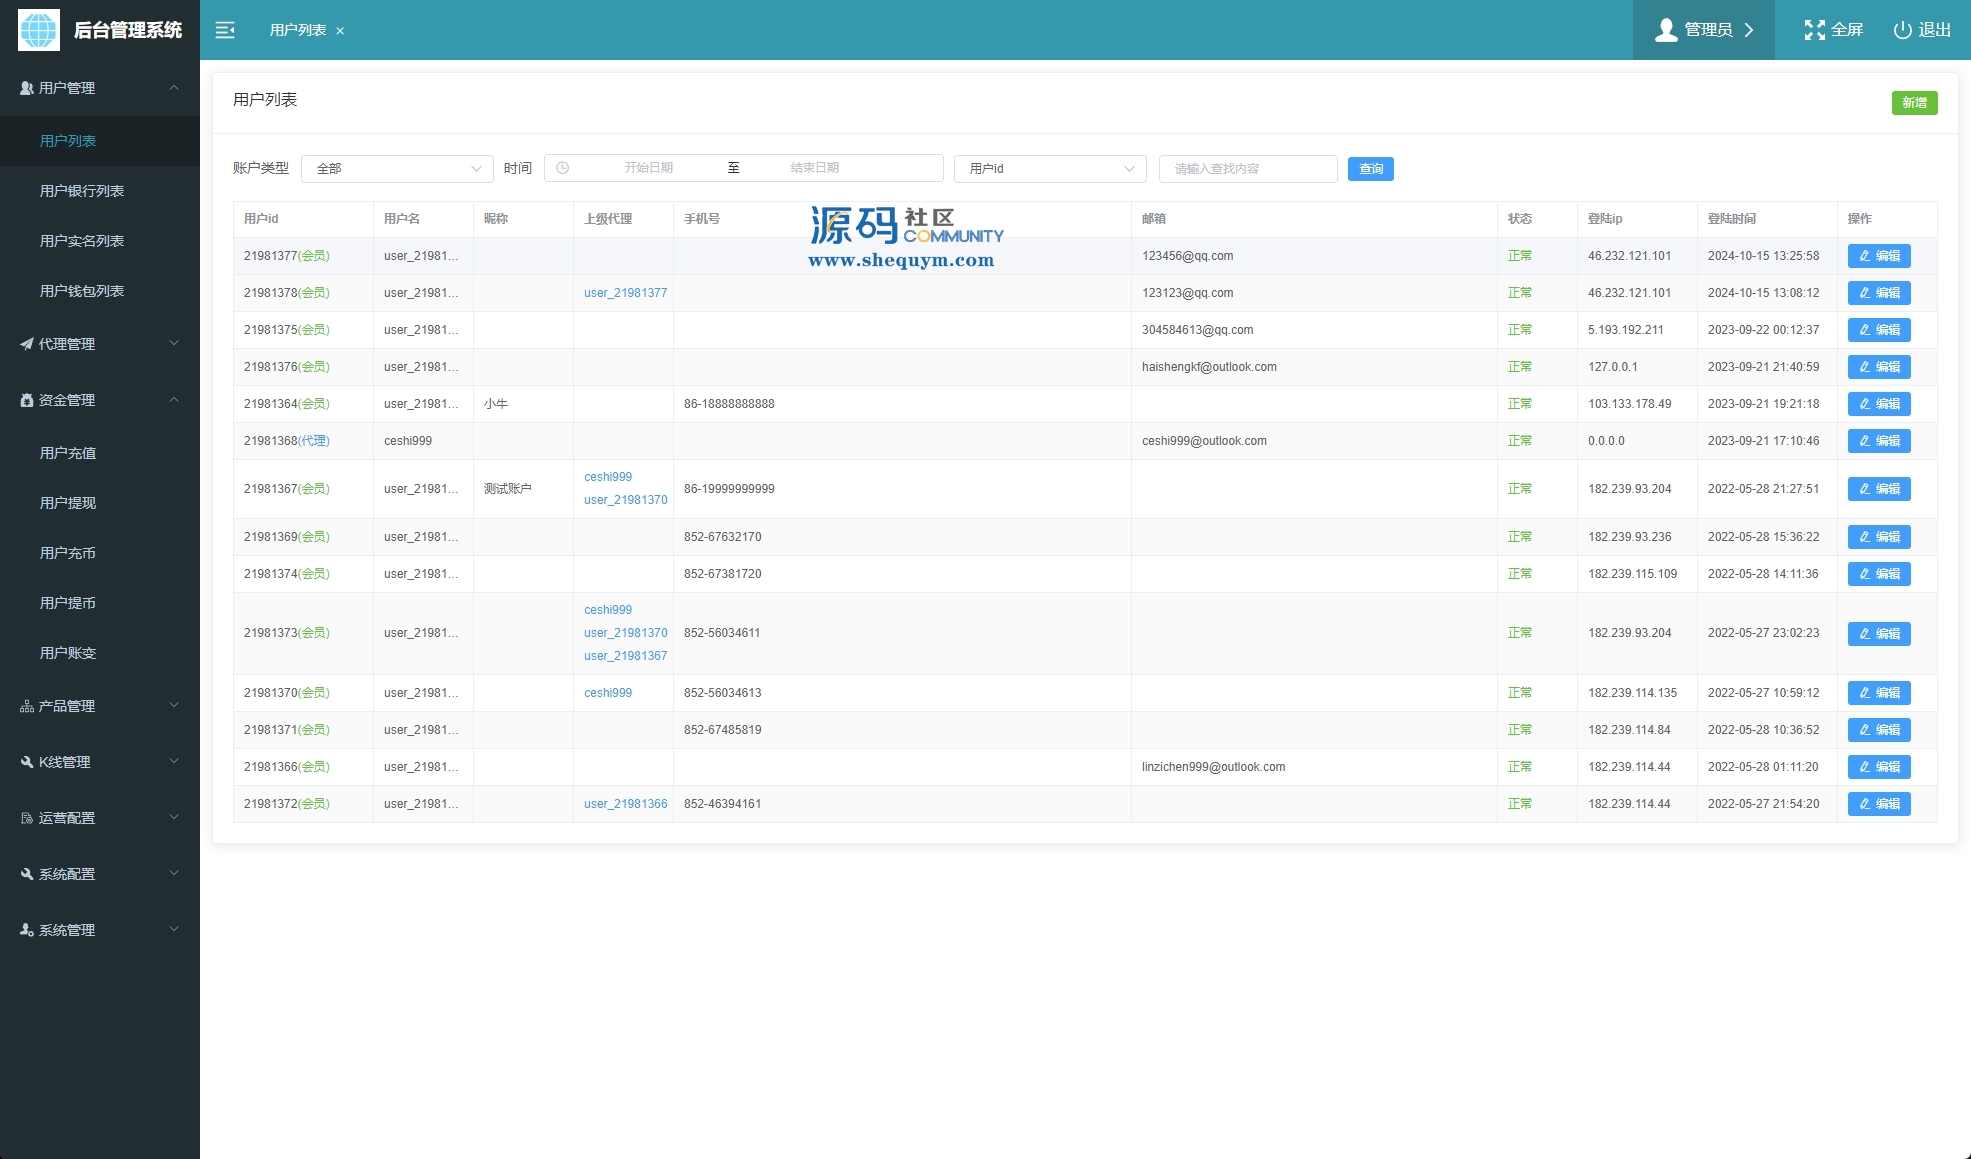Open the 账户类型 dropdown showing 全部
This screenshot has width=1971, height=1159.
tap(397, 169)
